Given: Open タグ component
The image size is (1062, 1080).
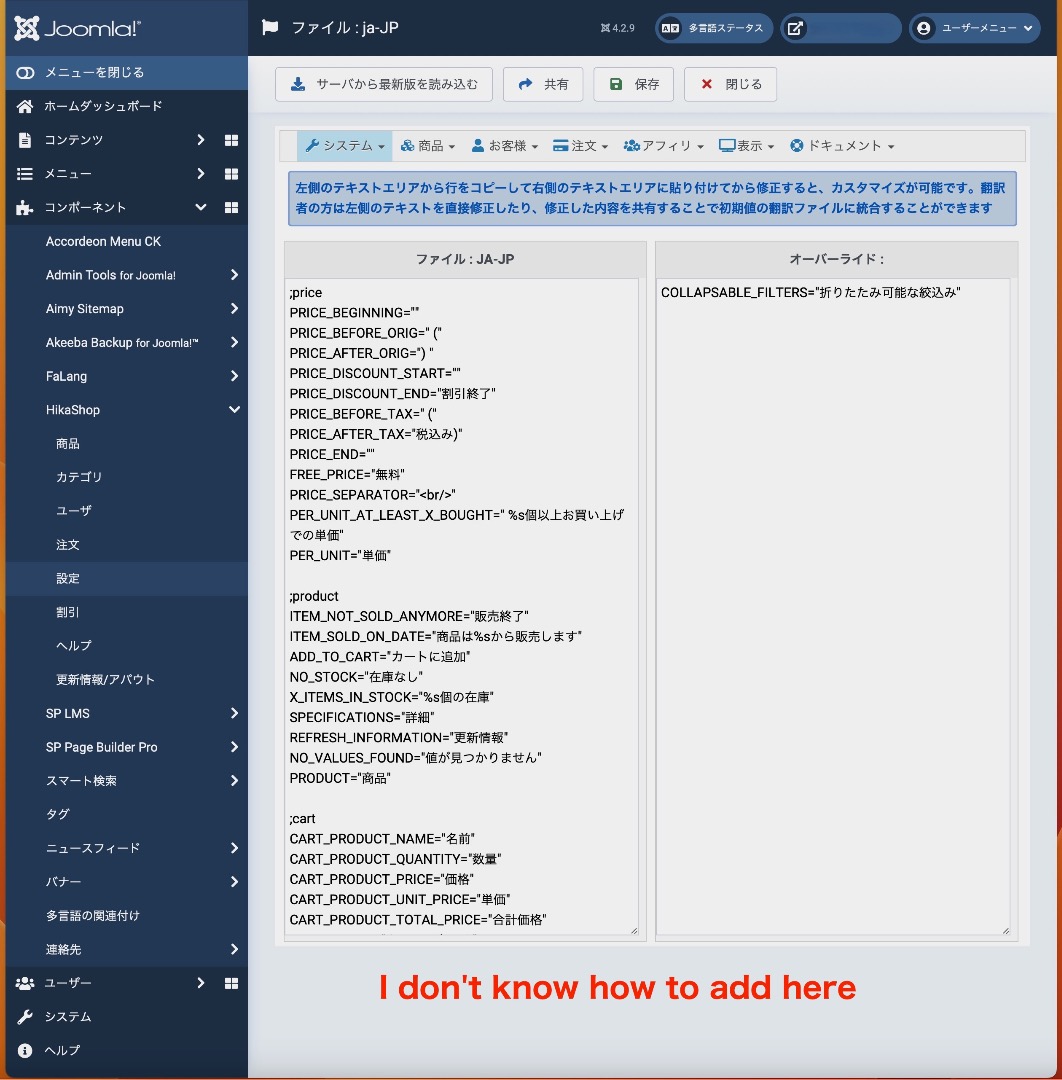Looking at the screenshot, I should [58, 814].
